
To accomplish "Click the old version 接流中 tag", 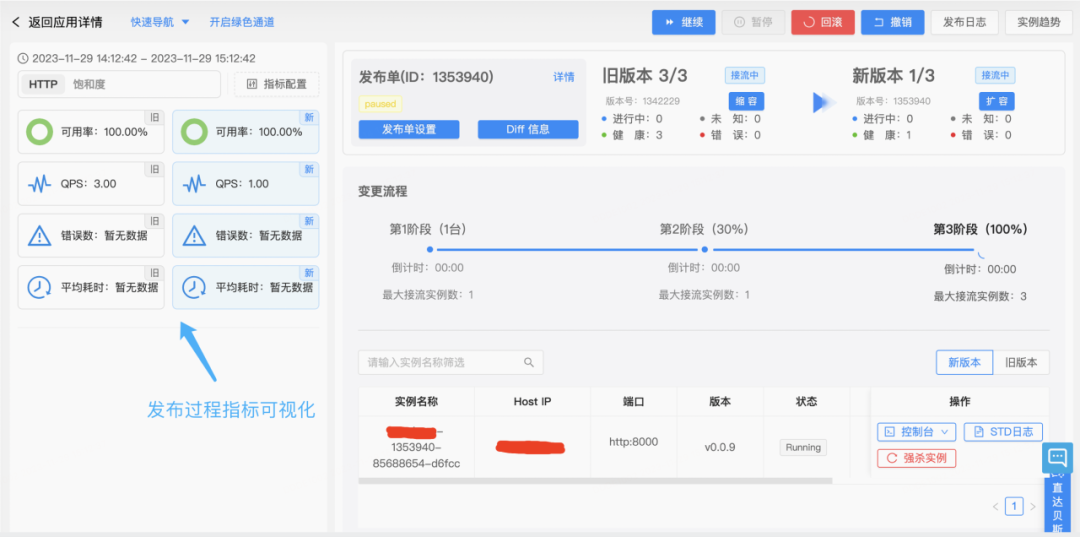I will coord(745,75).
